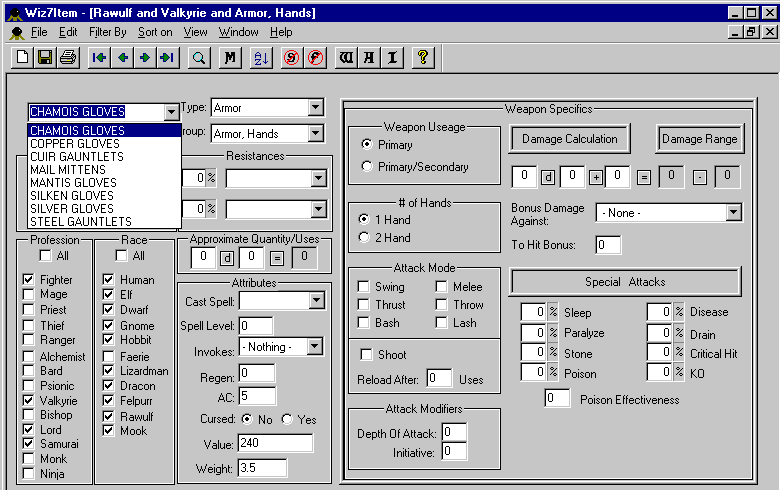Open the Sort on menu
The width and height of the screenshot is (780, 490).
[155, 32]
